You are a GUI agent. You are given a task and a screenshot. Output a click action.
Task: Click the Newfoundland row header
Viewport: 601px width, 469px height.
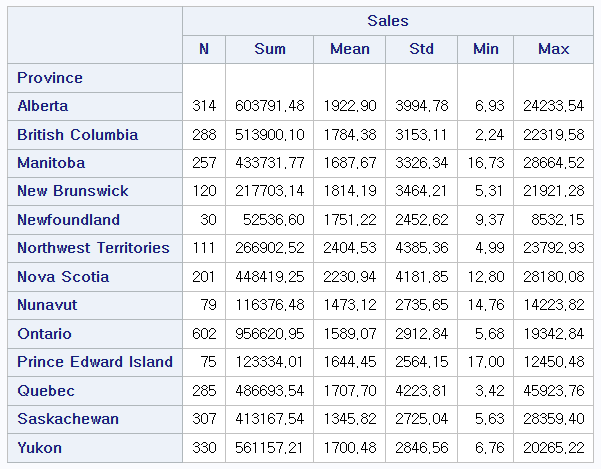pyautogui.click(x=95, y=220)
